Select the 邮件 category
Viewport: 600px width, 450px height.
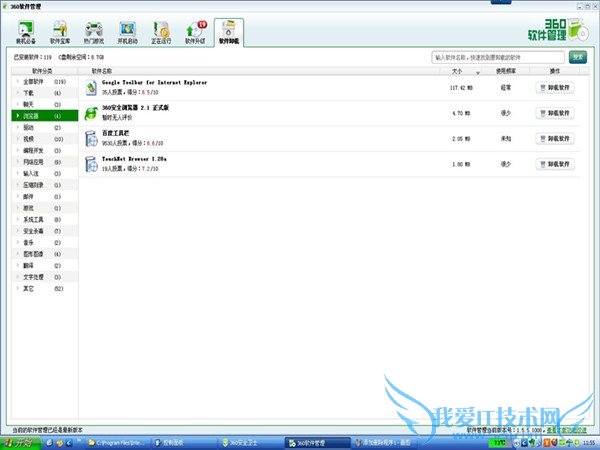tap(45, 196)
